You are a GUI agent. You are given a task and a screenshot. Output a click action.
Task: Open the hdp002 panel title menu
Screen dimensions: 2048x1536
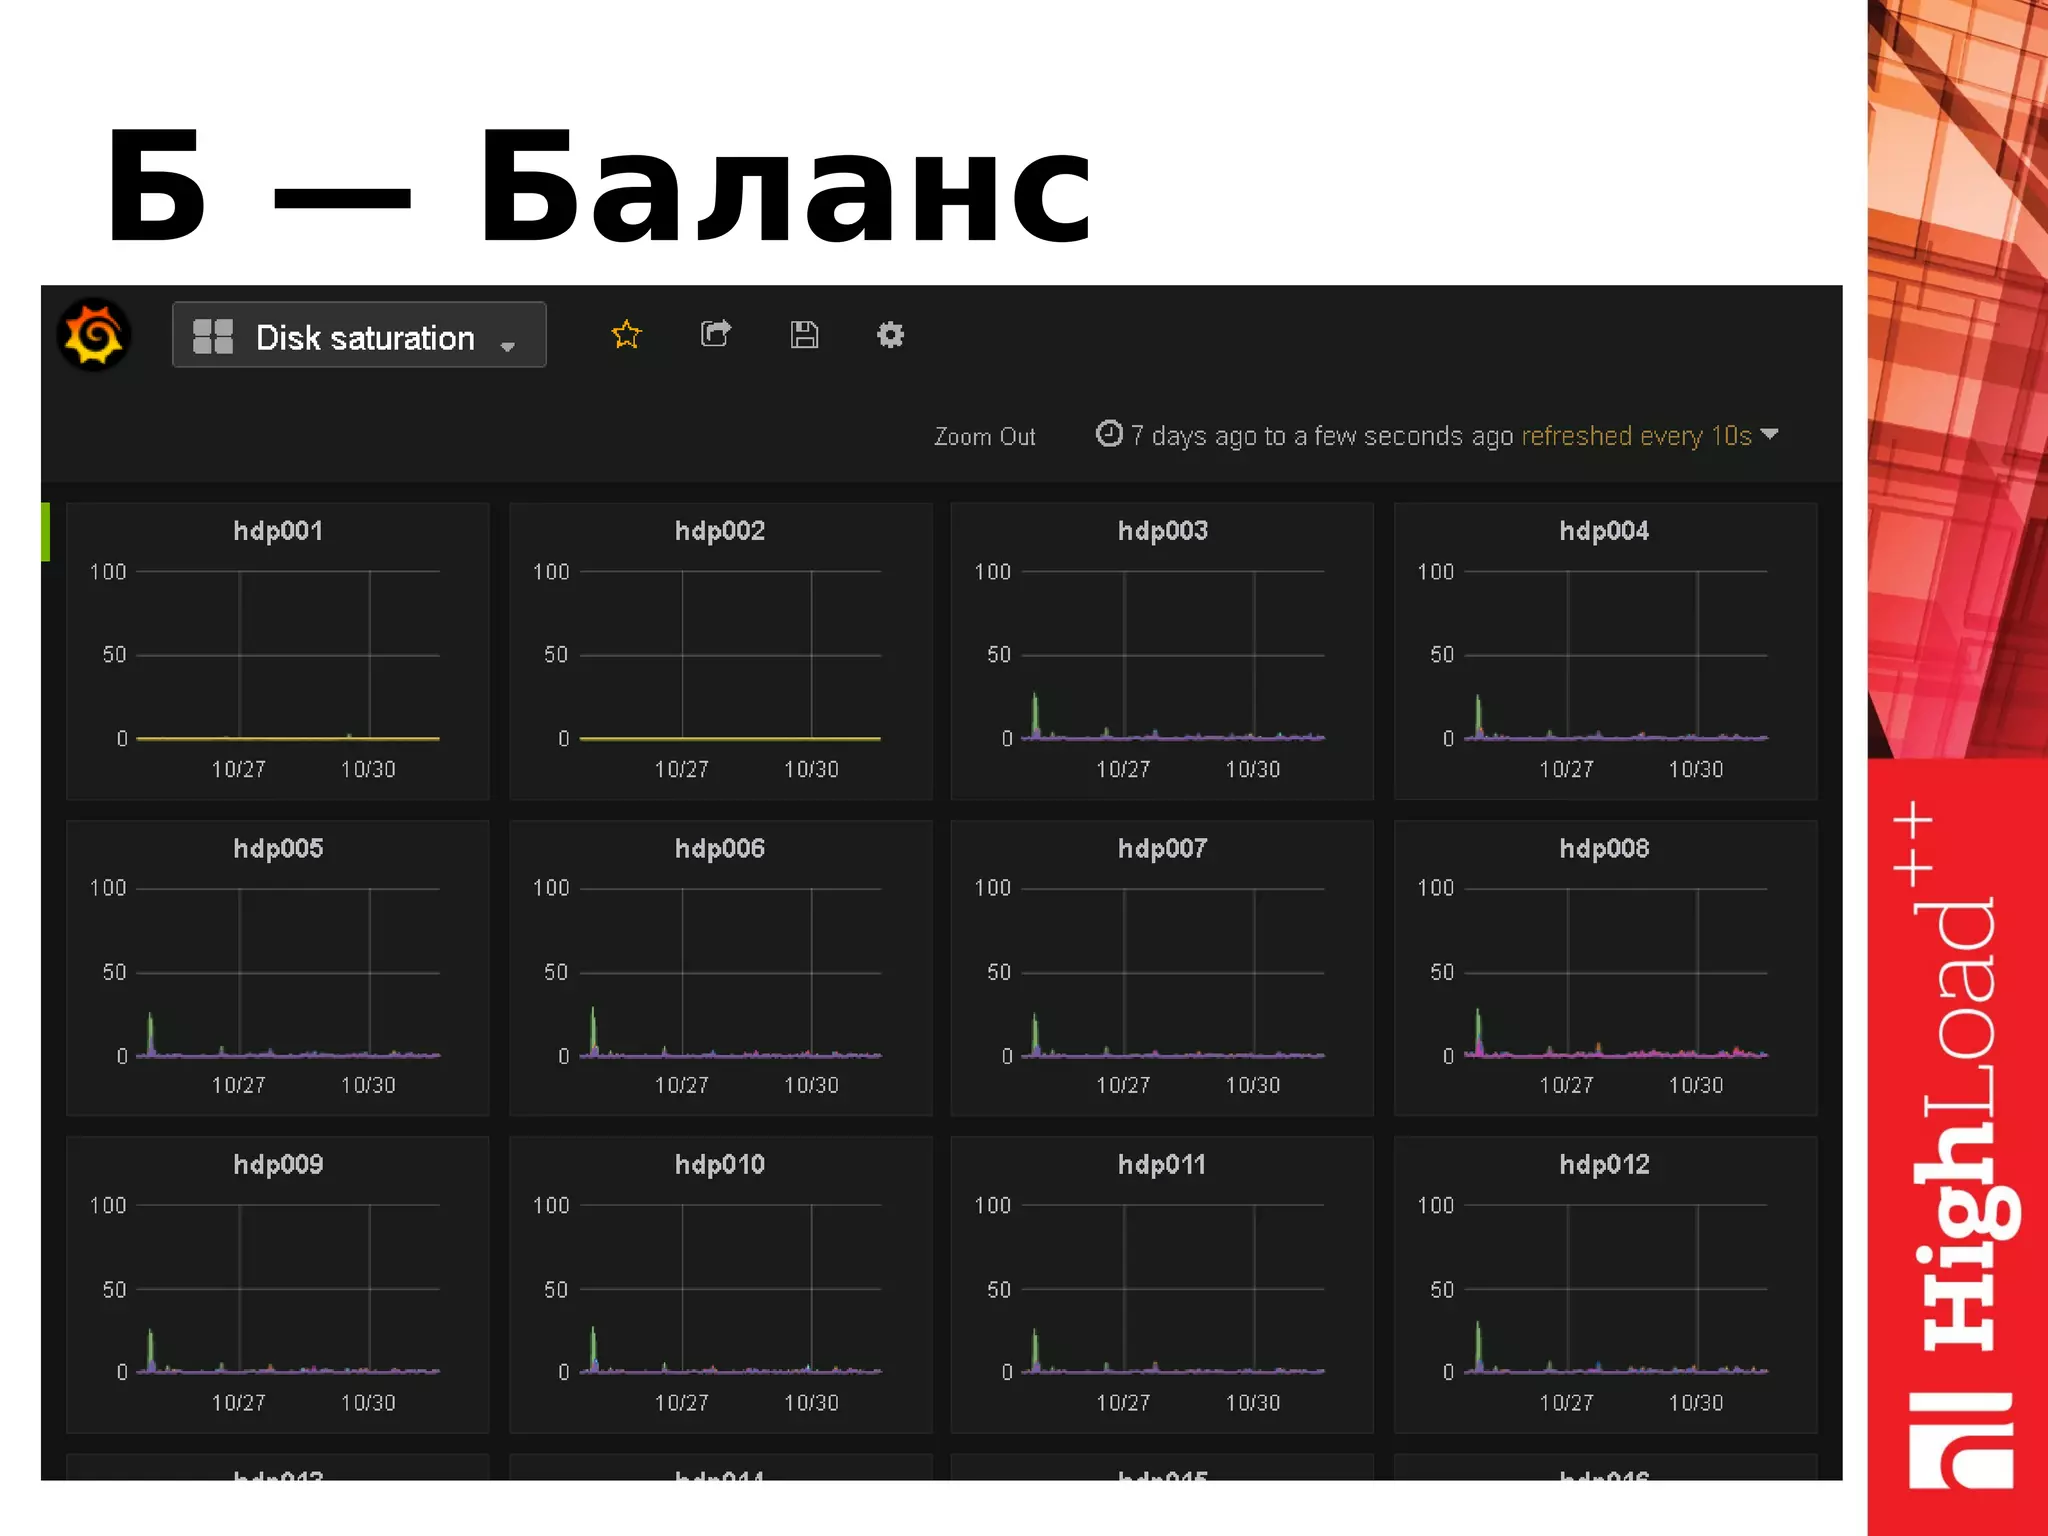point(720,531)
